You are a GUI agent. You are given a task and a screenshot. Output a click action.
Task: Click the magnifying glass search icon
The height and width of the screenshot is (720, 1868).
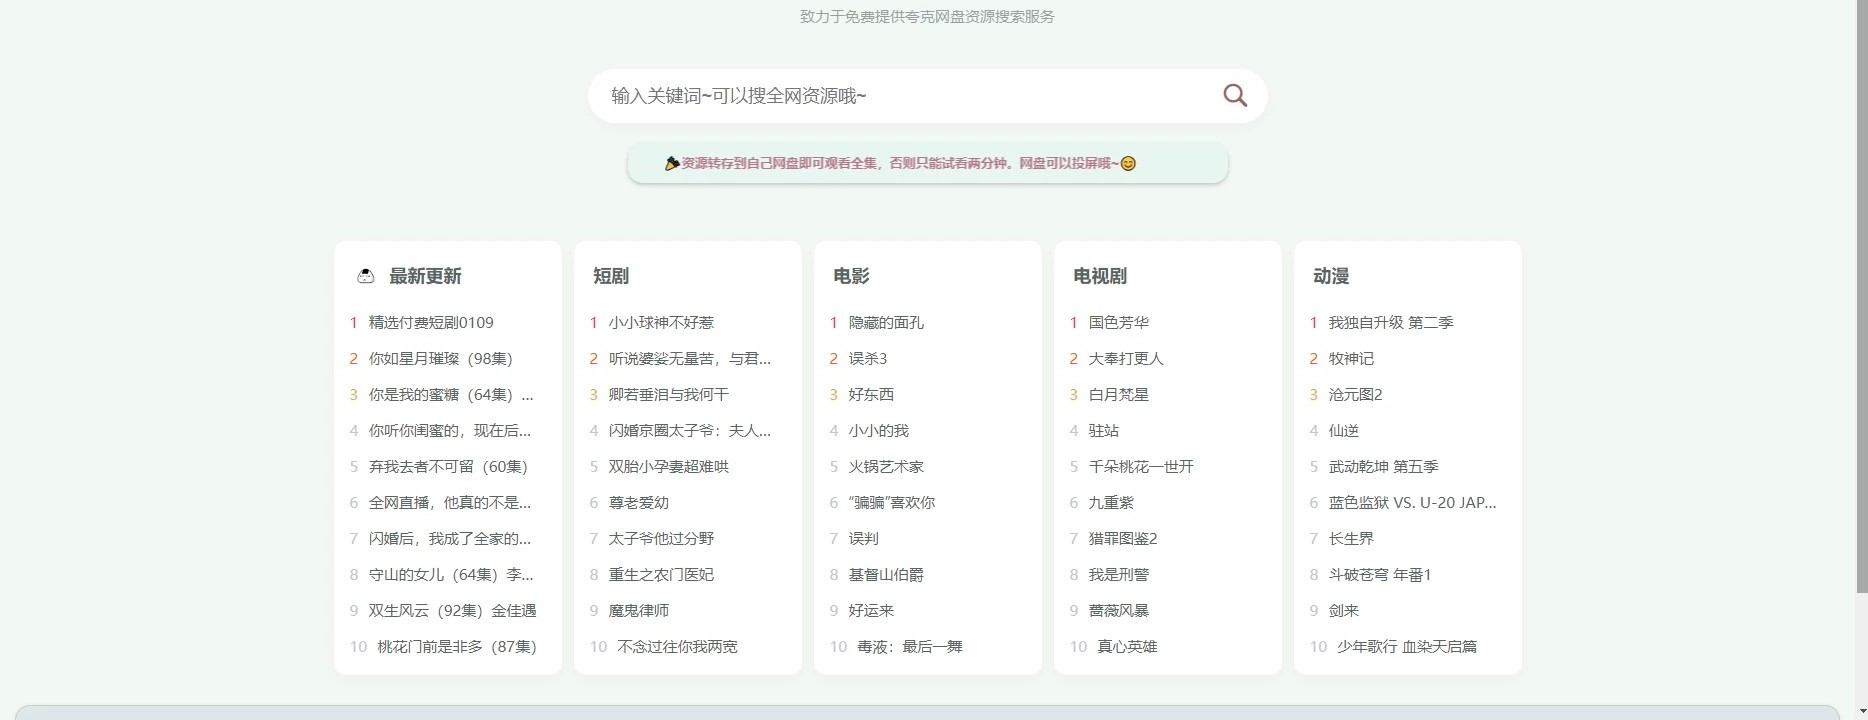point(1235,95)
